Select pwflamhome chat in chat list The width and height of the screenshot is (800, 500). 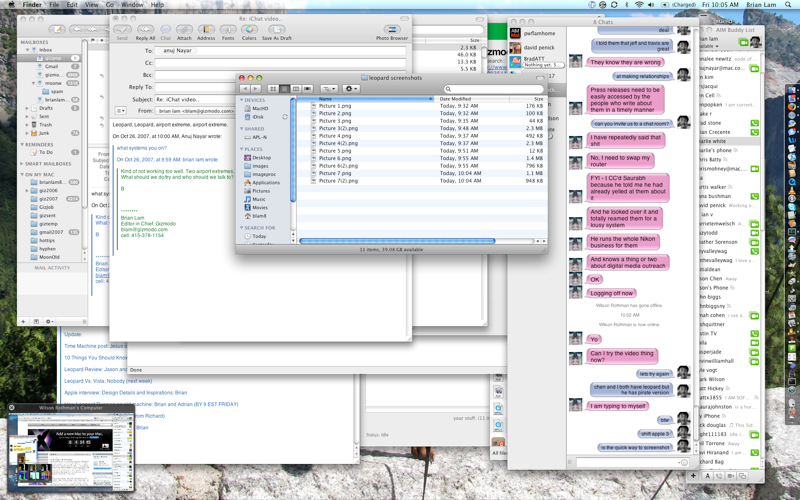click(x=537, y=33)
